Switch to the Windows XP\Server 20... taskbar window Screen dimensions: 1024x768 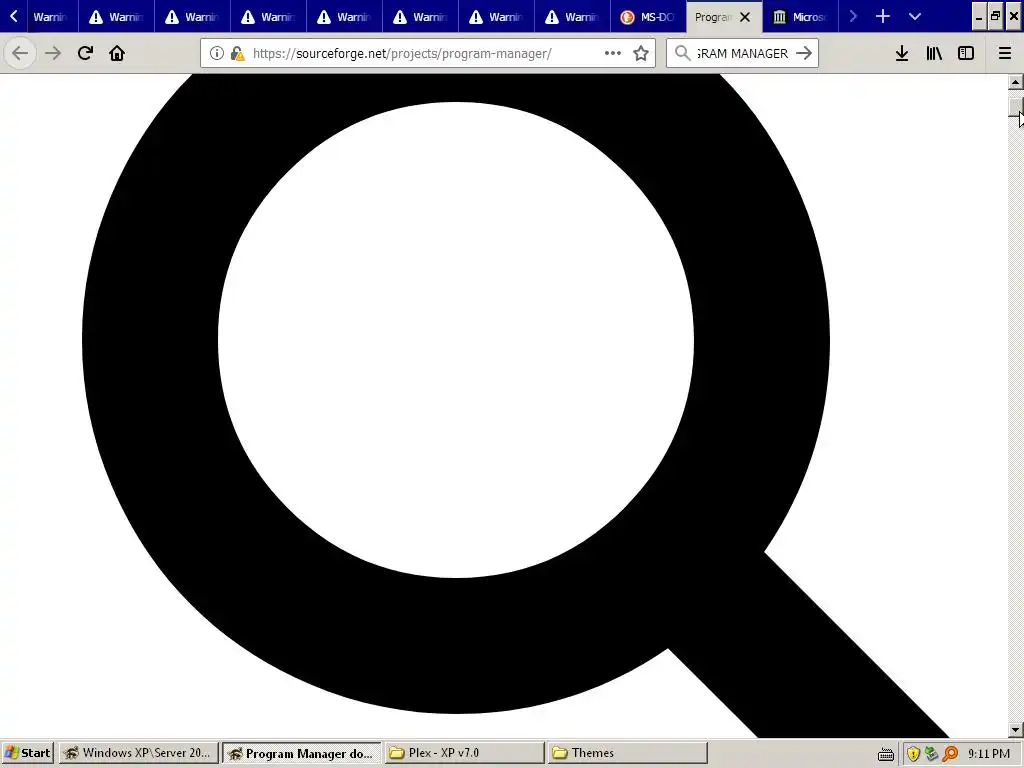click(138, 753)
